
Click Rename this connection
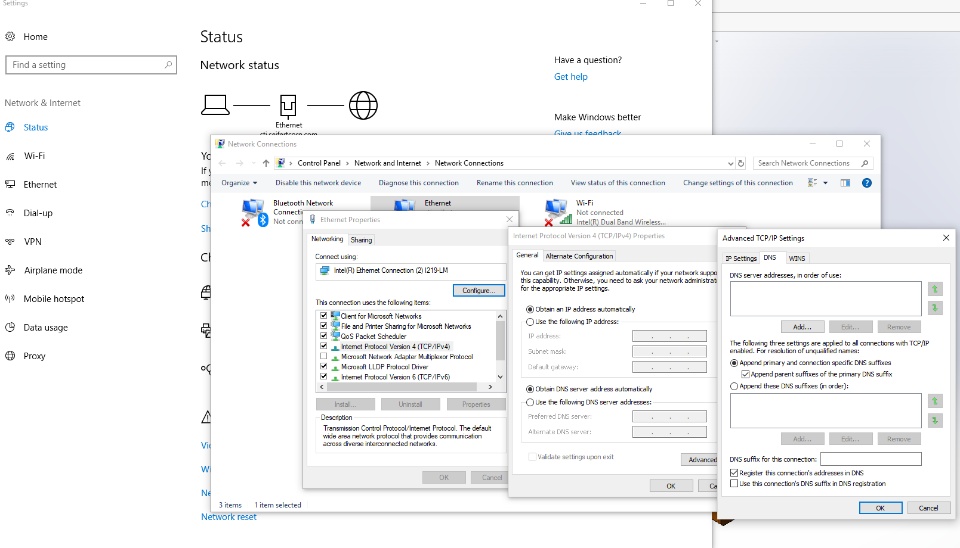pyautogui.click(x=514, y=182)
